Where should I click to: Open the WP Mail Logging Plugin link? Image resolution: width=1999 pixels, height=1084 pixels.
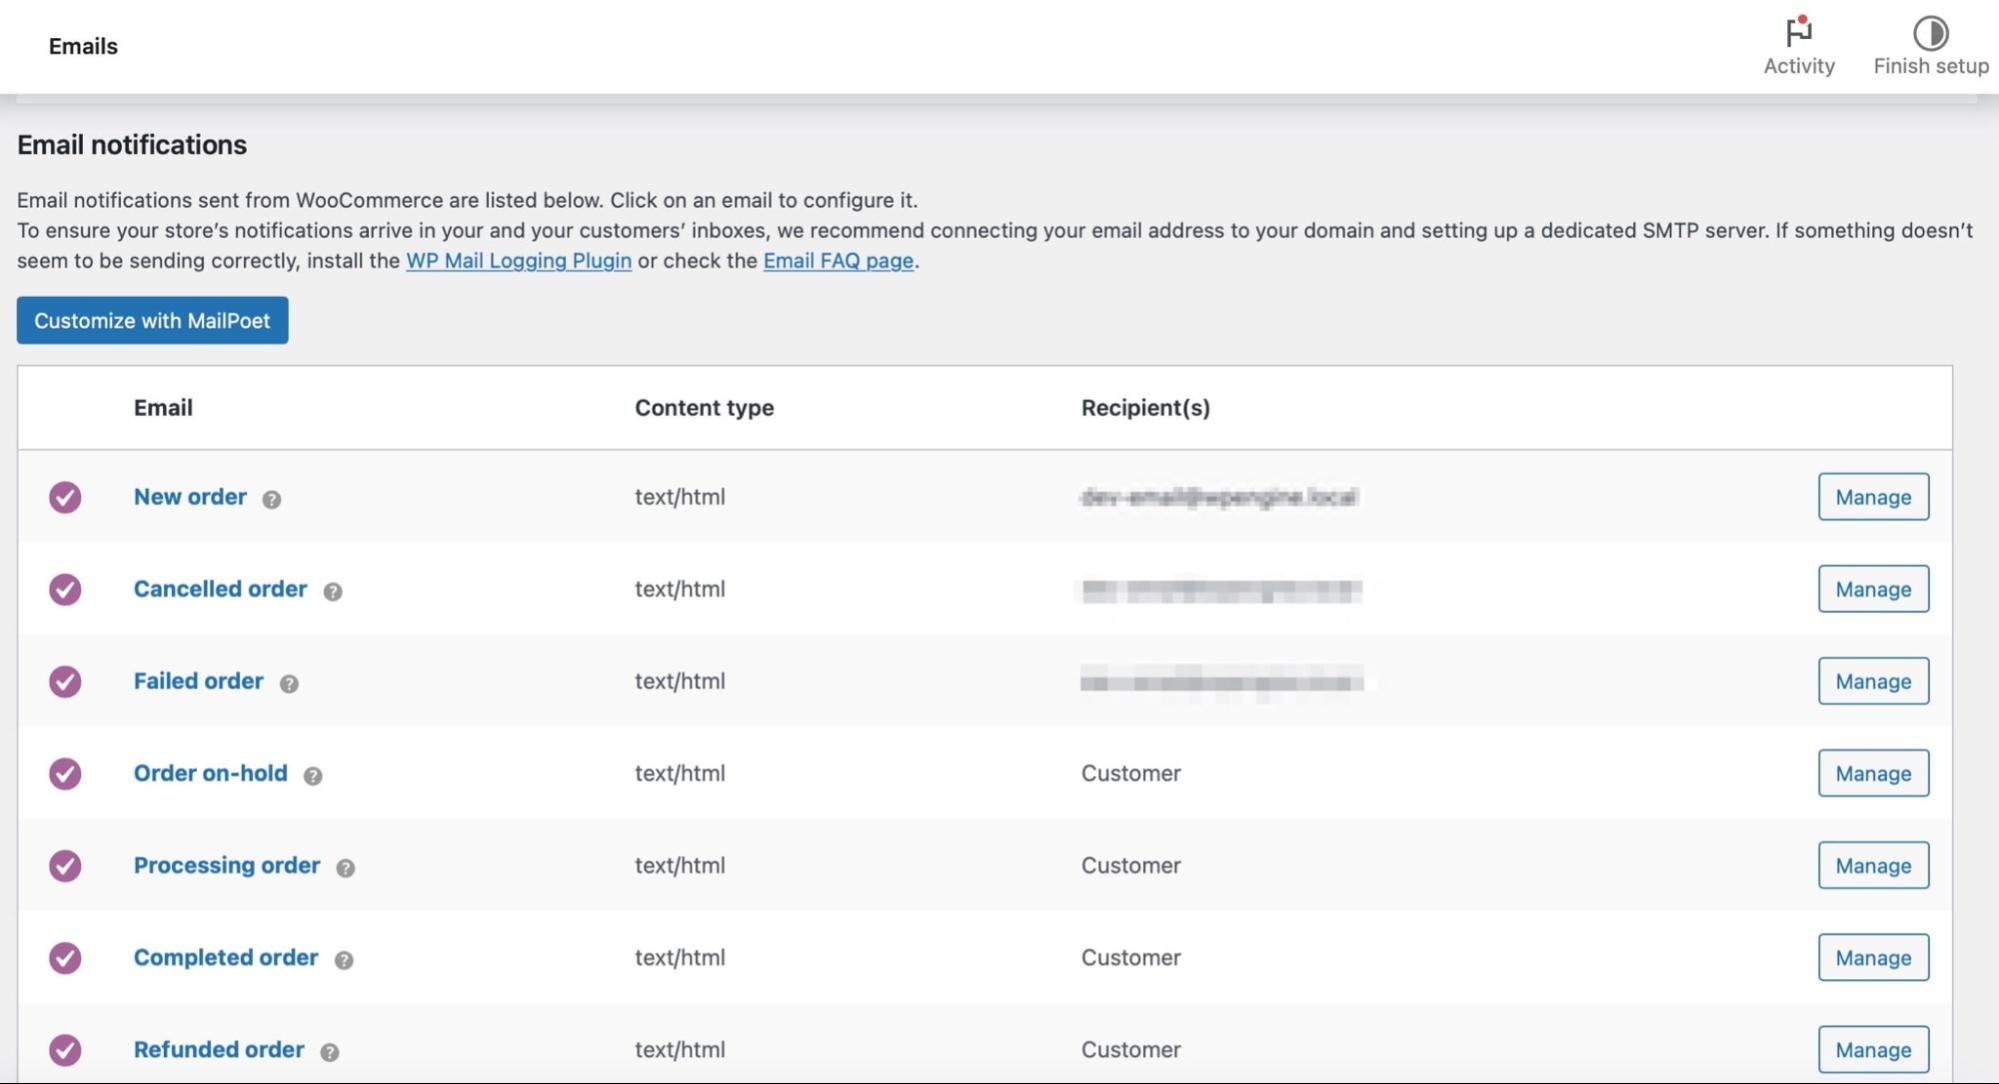517,261
